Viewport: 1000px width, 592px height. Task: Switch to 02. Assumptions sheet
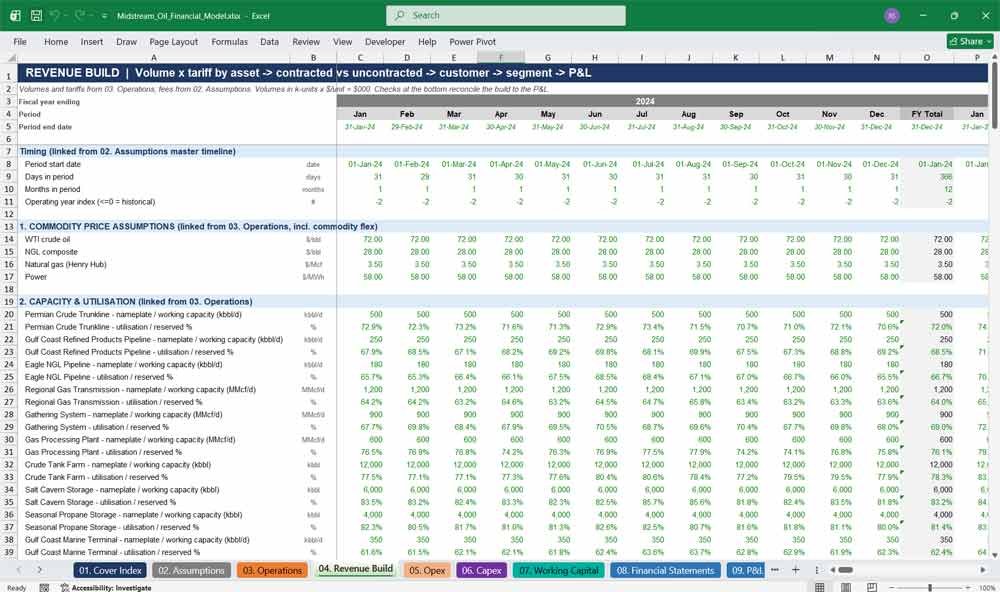(x=191, y=570)
